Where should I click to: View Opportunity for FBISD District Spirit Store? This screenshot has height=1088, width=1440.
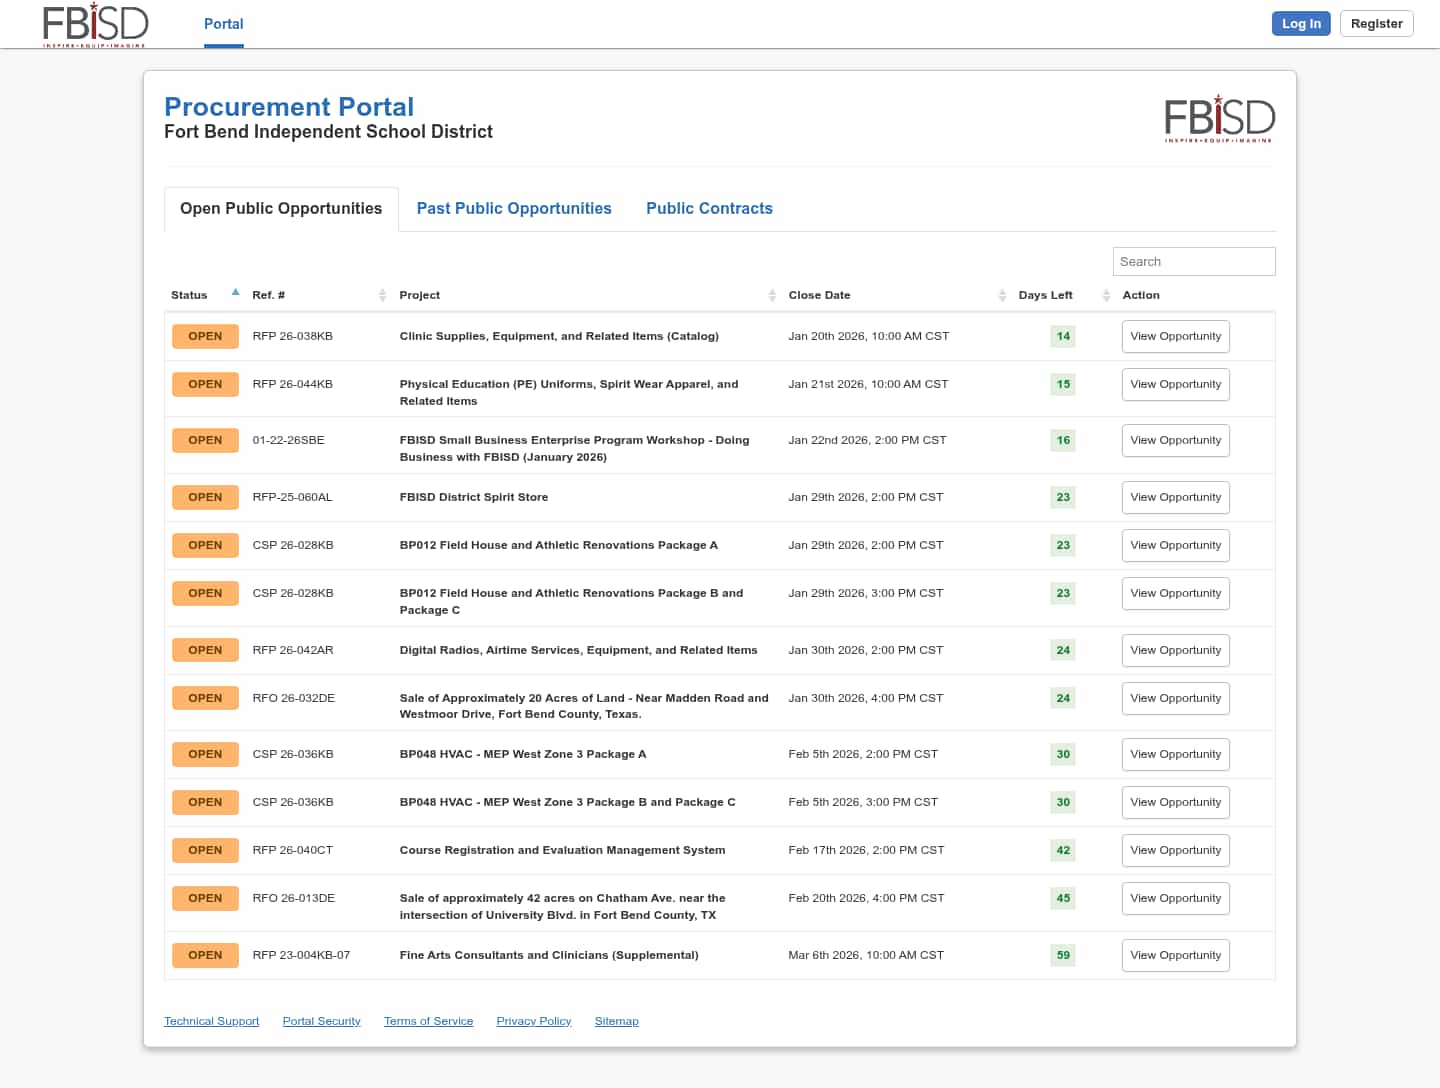point(1175,497)
